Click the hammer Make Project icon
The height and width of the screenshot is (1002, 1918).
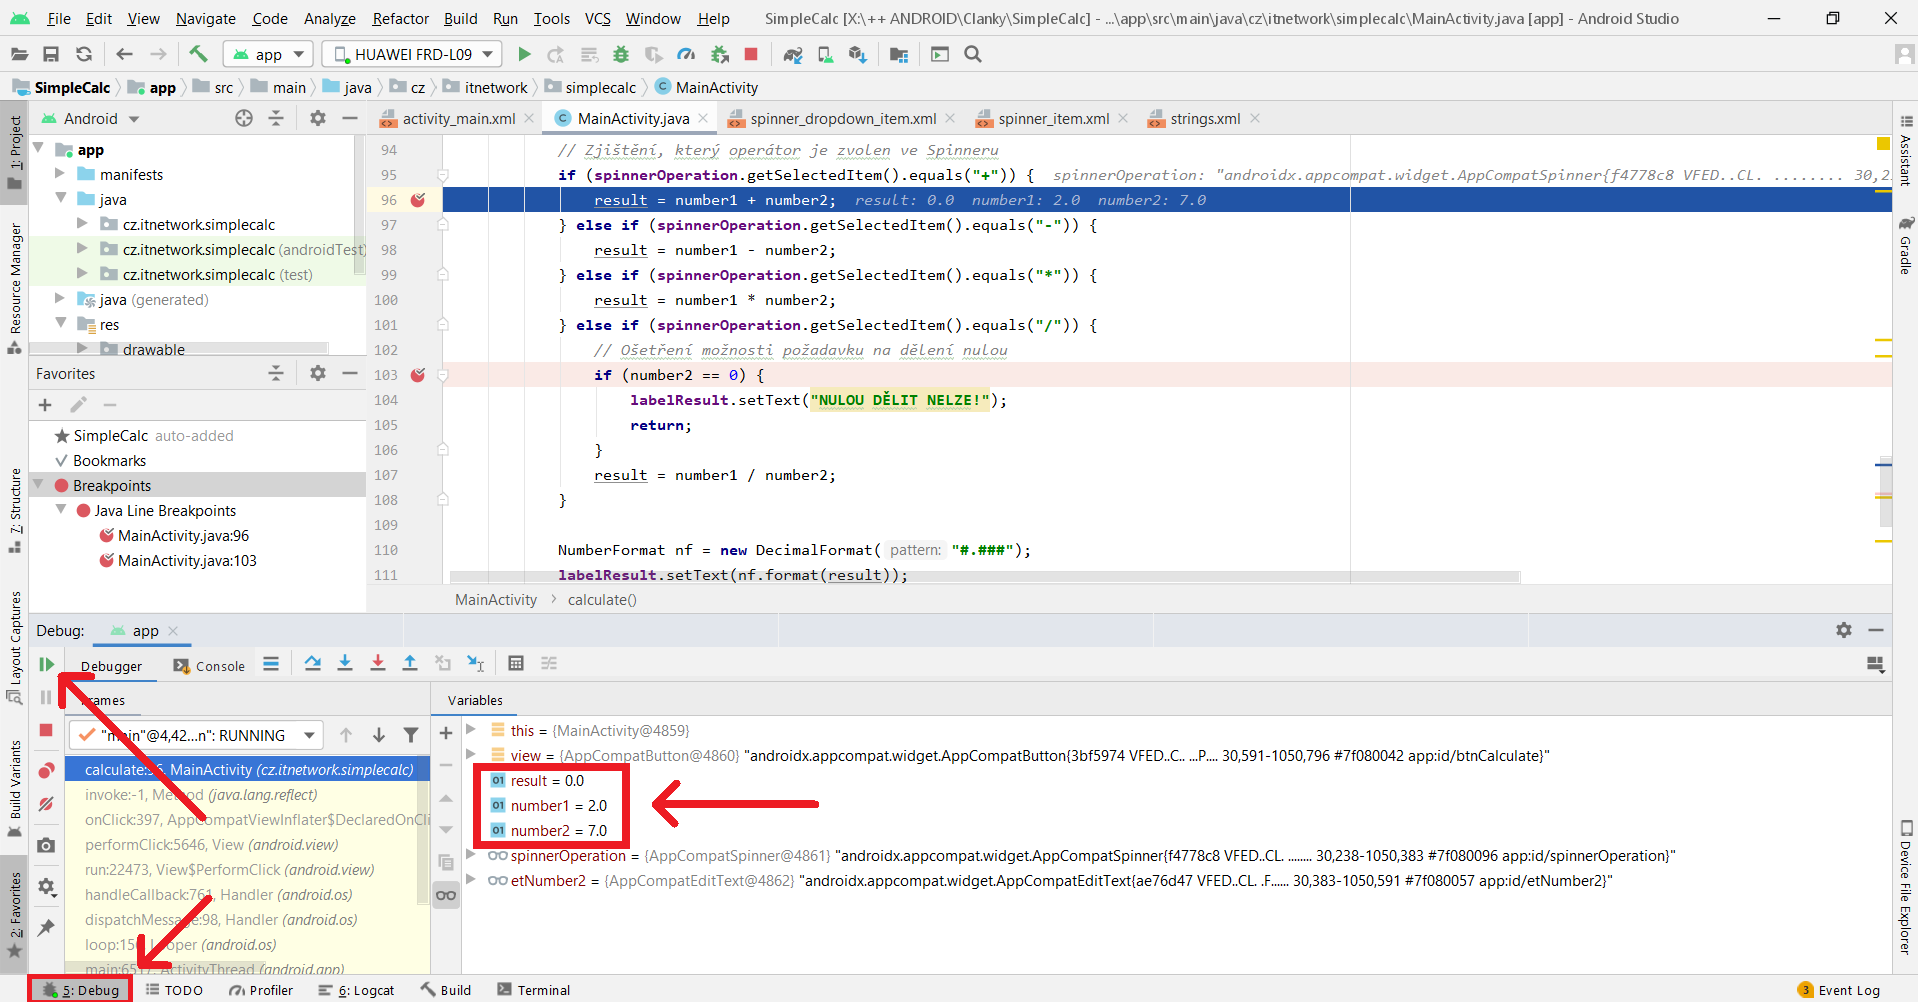point(198,54)
